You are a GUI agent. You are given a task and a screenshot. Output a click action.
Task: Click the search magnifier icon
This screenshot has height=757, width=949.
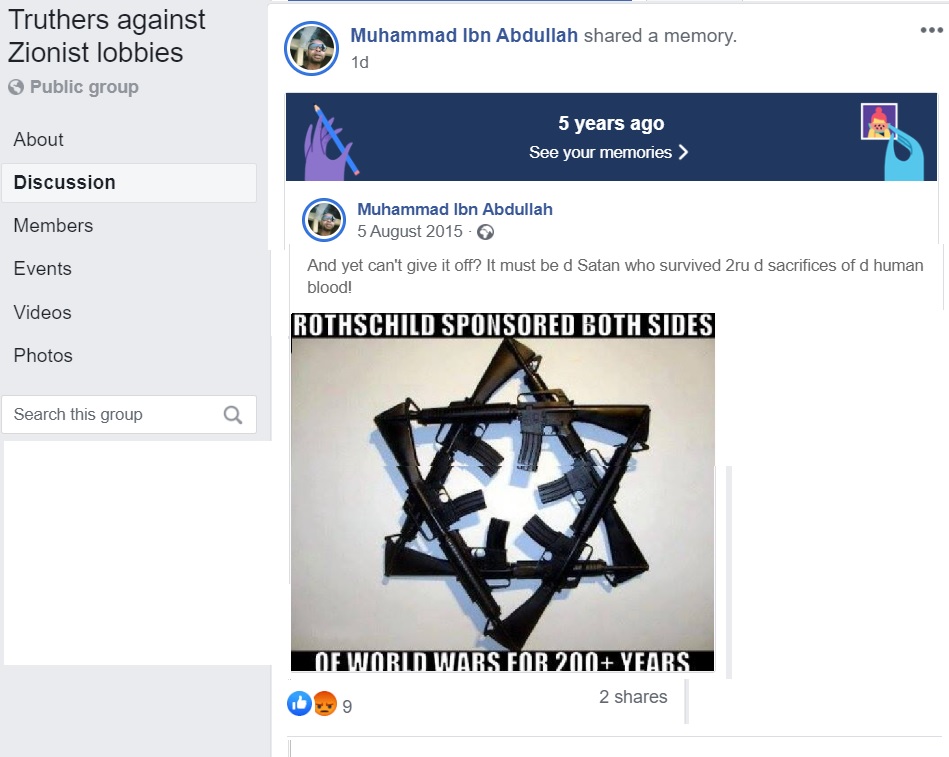[x=233, y=415]
